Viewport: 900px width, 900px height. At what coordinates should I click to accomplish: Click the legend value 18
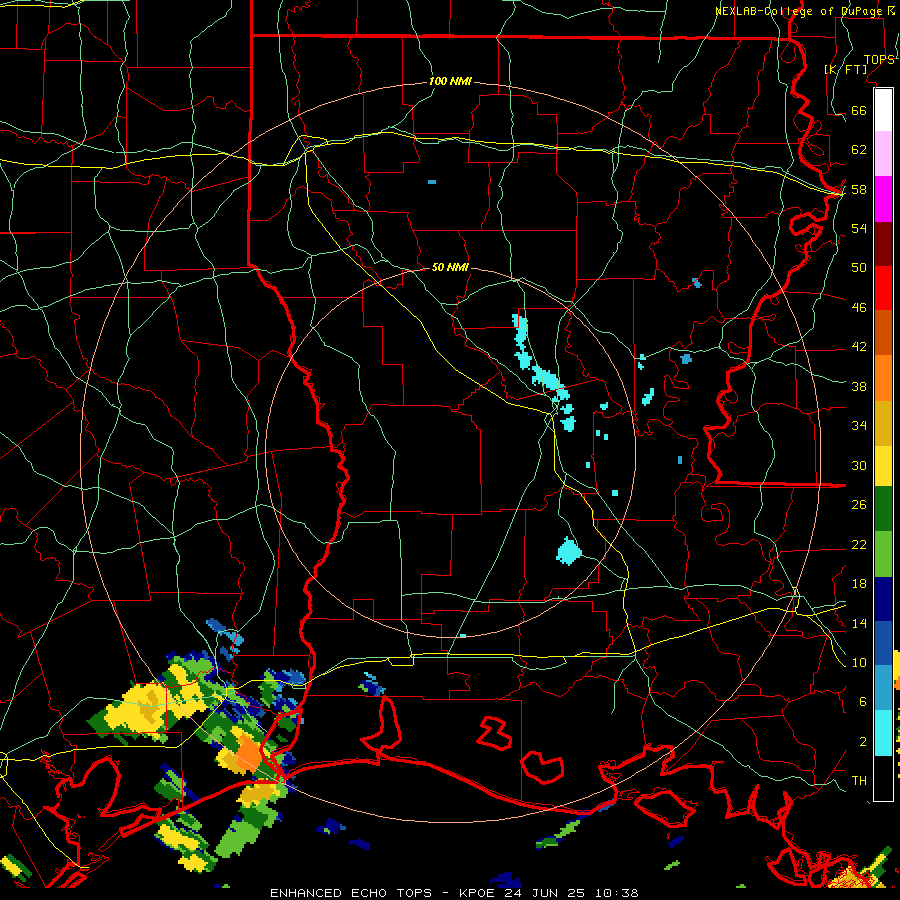click(859, 584)
